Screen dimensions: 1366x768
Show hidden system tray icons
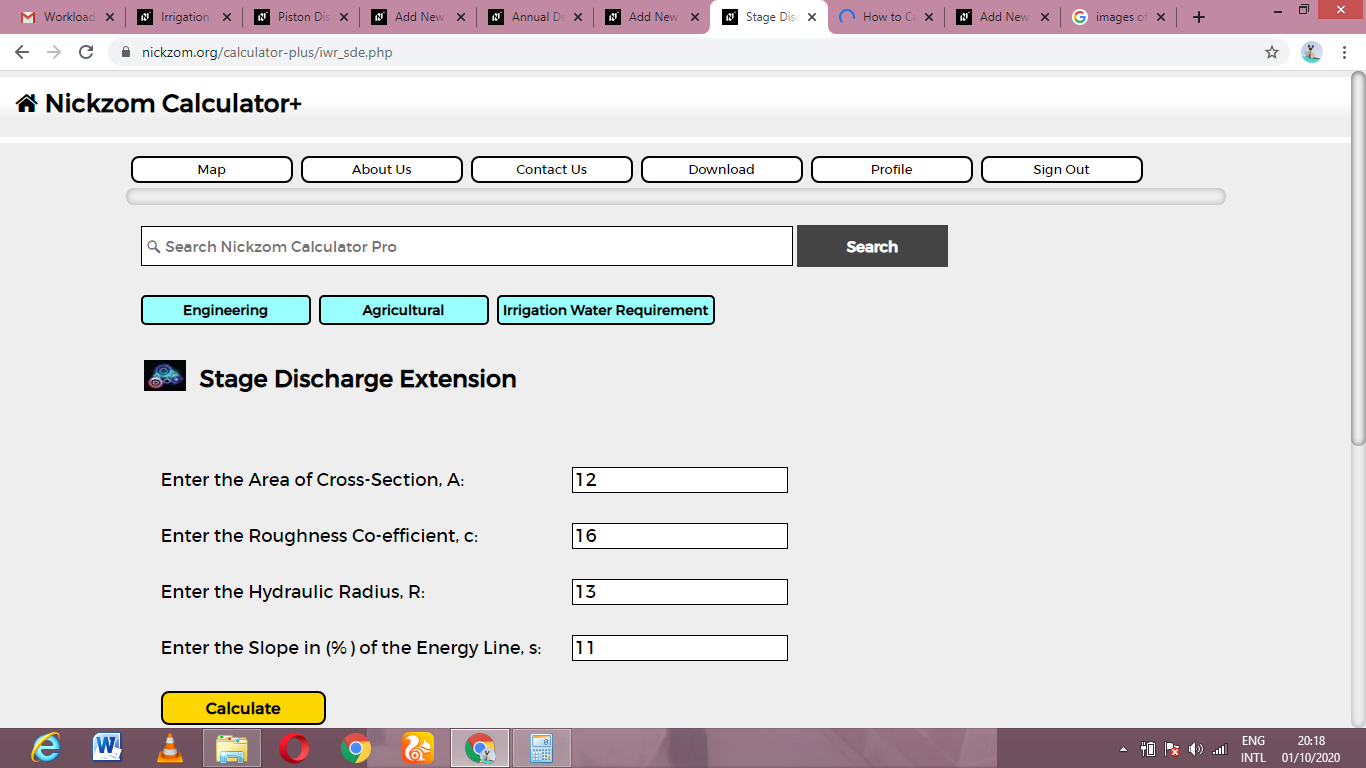click(1122, 749)
